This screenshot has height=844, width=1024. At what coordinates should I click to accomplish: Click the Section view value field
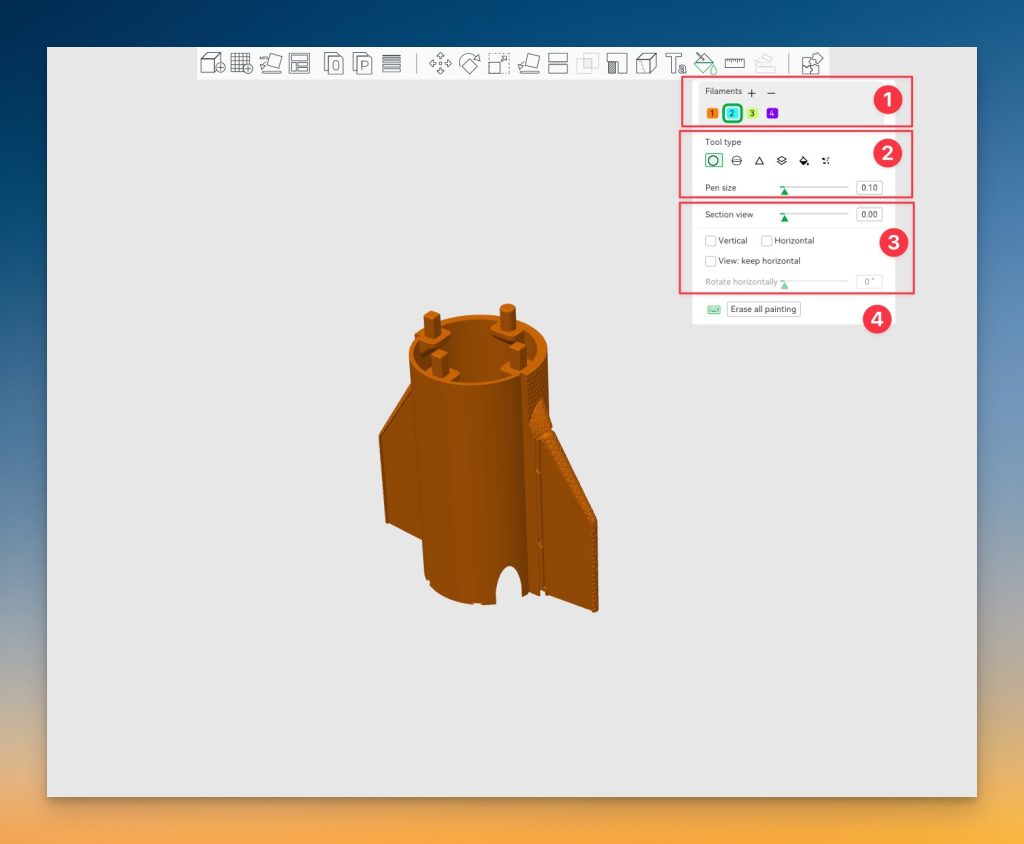click(x=869, y=215)
